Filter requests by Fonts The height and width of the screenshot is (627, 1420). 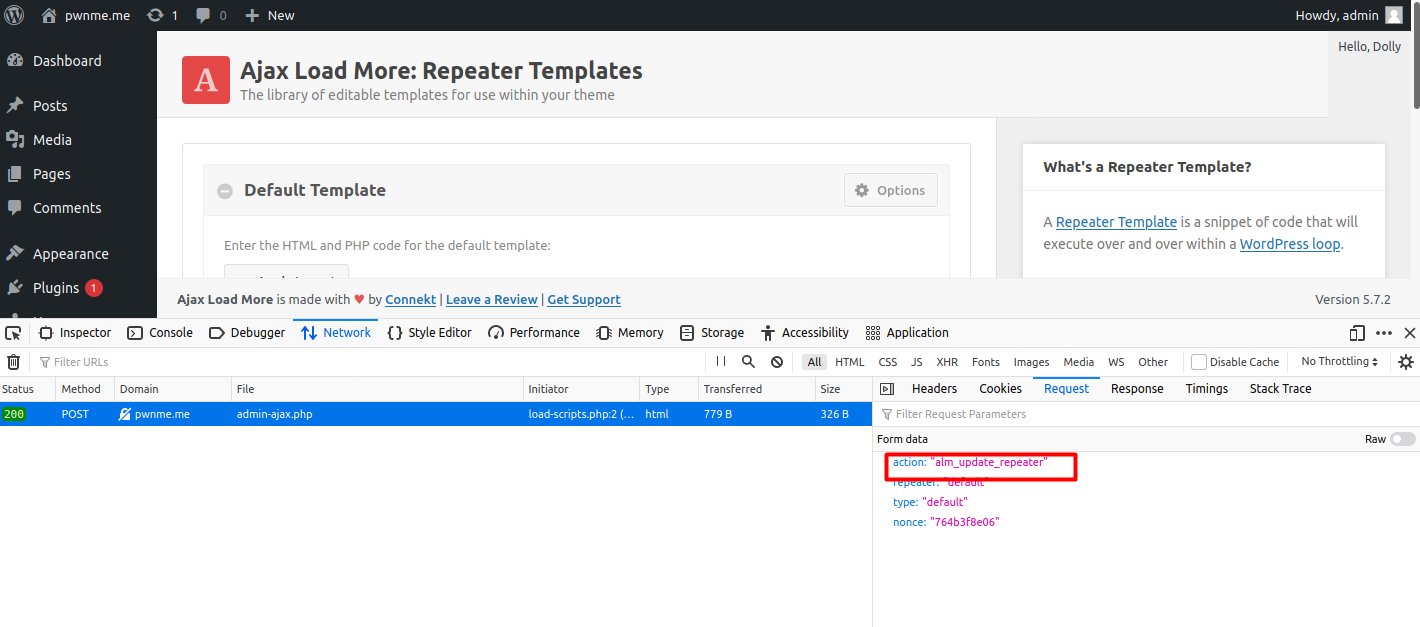tap(986, 362)
